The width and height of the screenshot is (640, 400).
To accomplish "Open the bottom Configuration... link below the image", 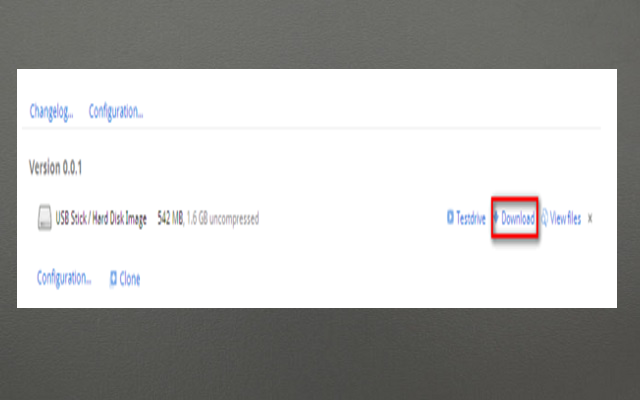I will (64, 278).
